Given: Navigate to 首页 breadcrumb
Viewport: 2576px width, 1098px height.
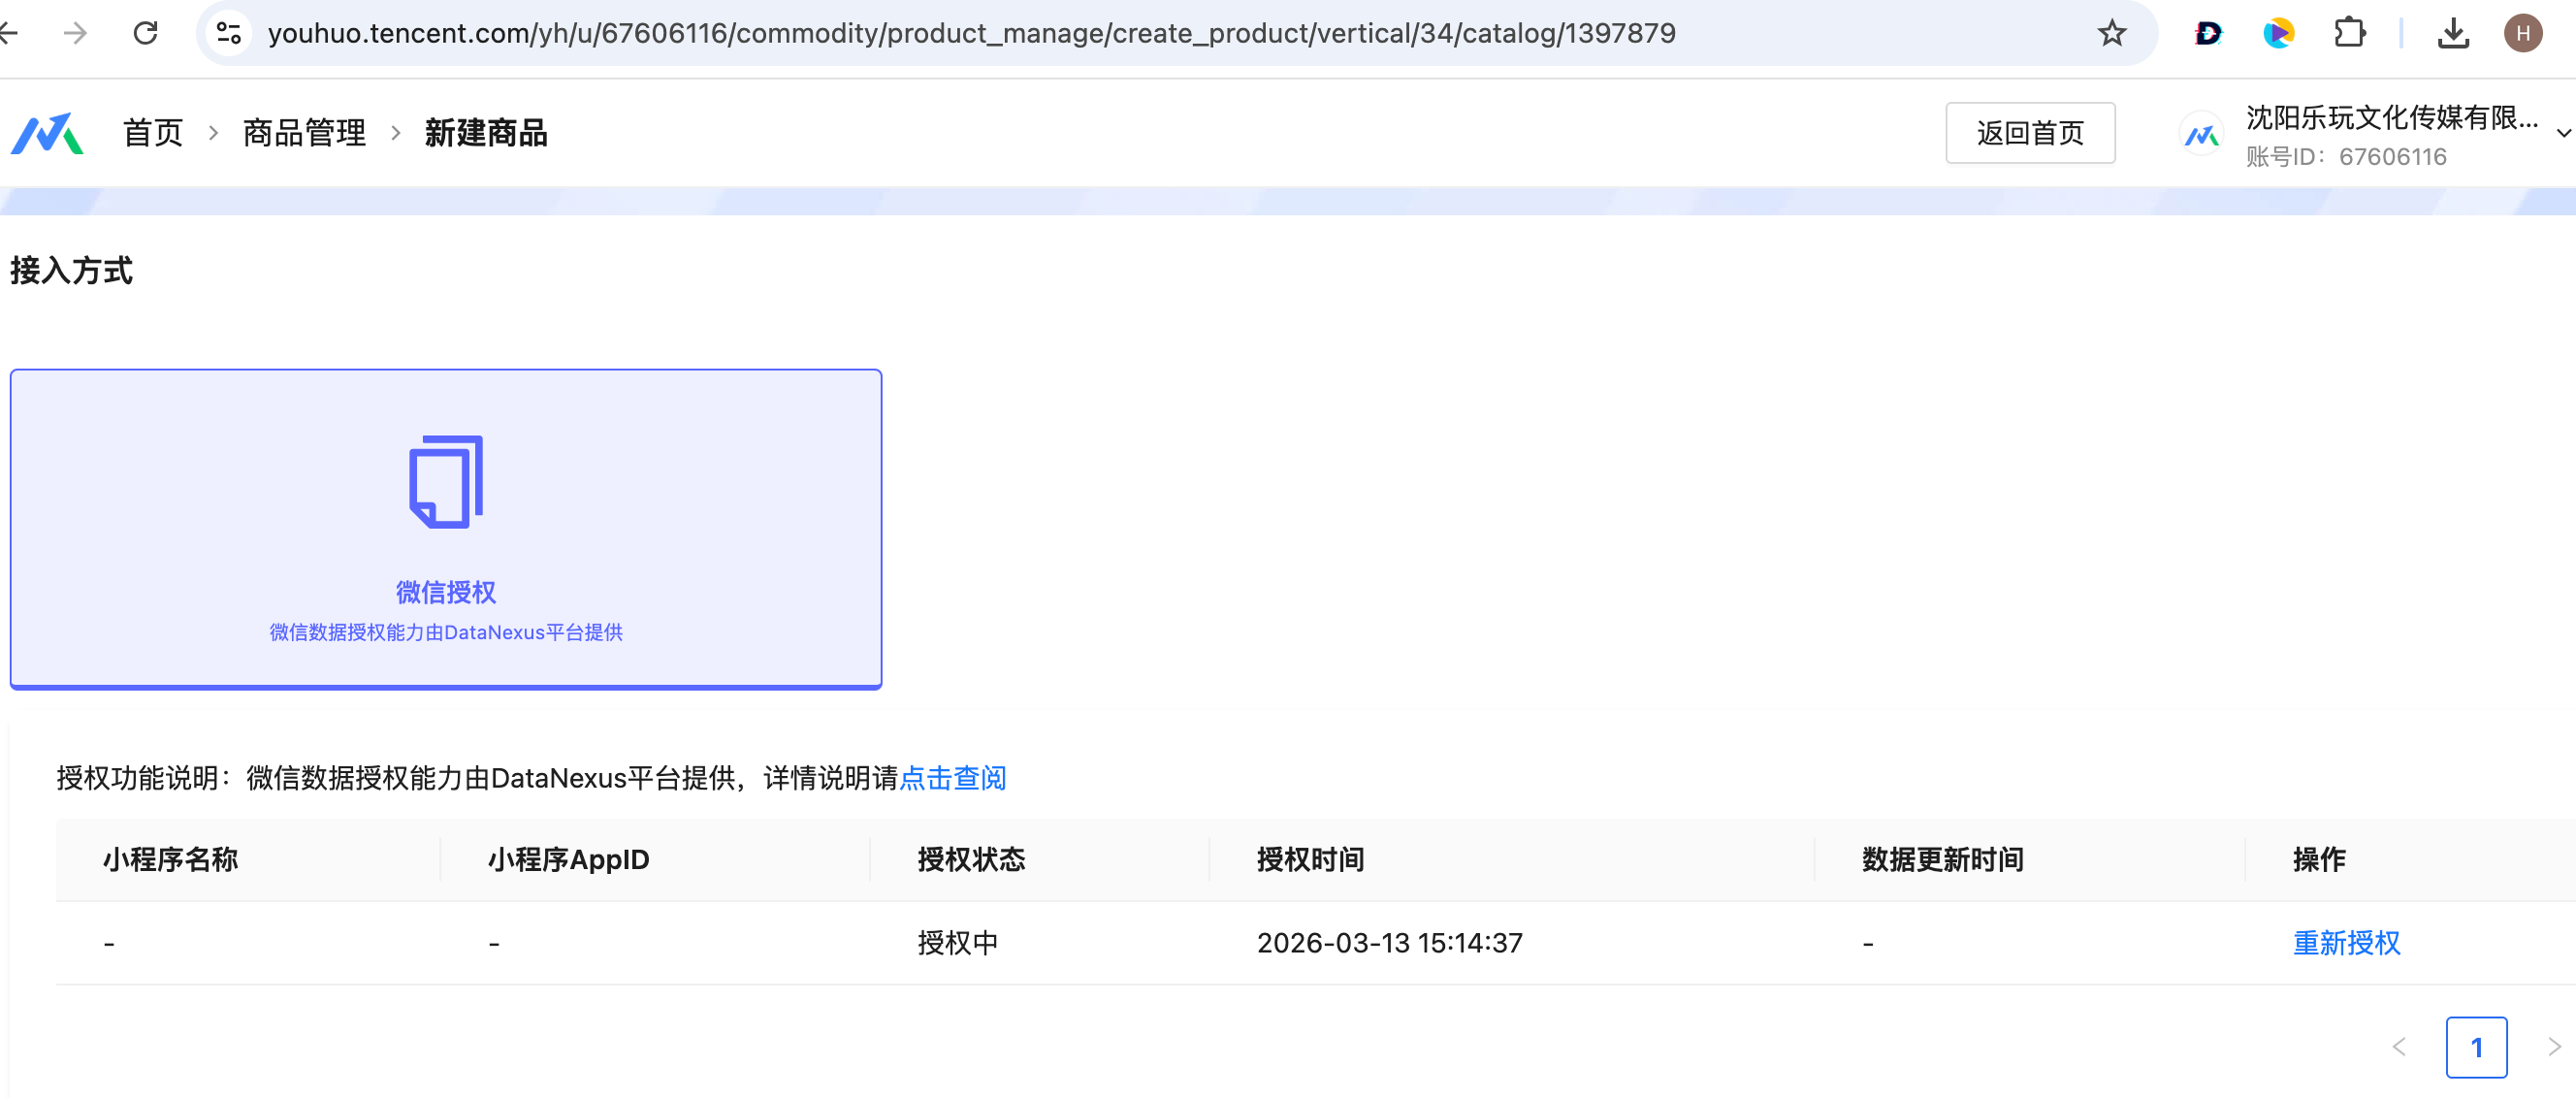Looking at the screenshot, I should [153, 133].
